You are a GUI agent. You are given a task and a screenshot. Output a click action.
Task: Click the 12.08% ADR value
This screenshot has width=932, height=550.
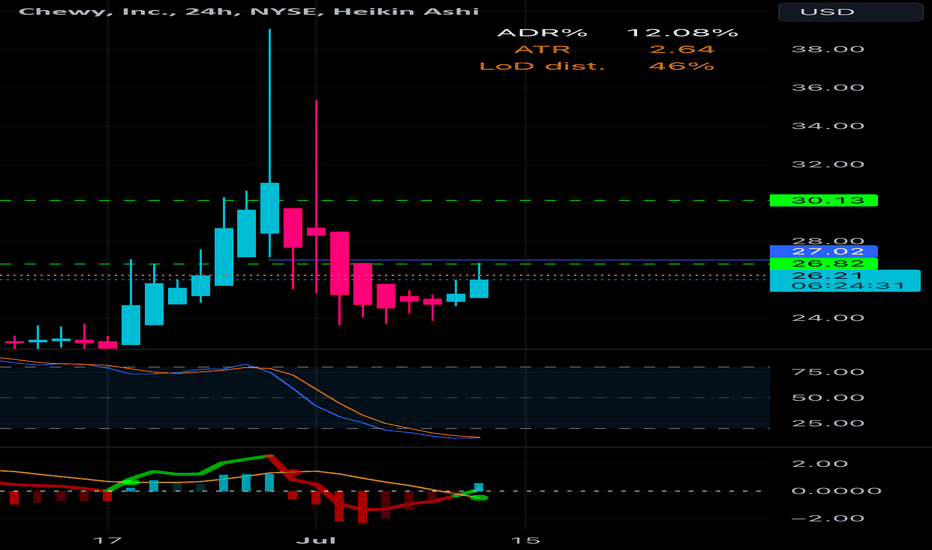coord(682,33)
